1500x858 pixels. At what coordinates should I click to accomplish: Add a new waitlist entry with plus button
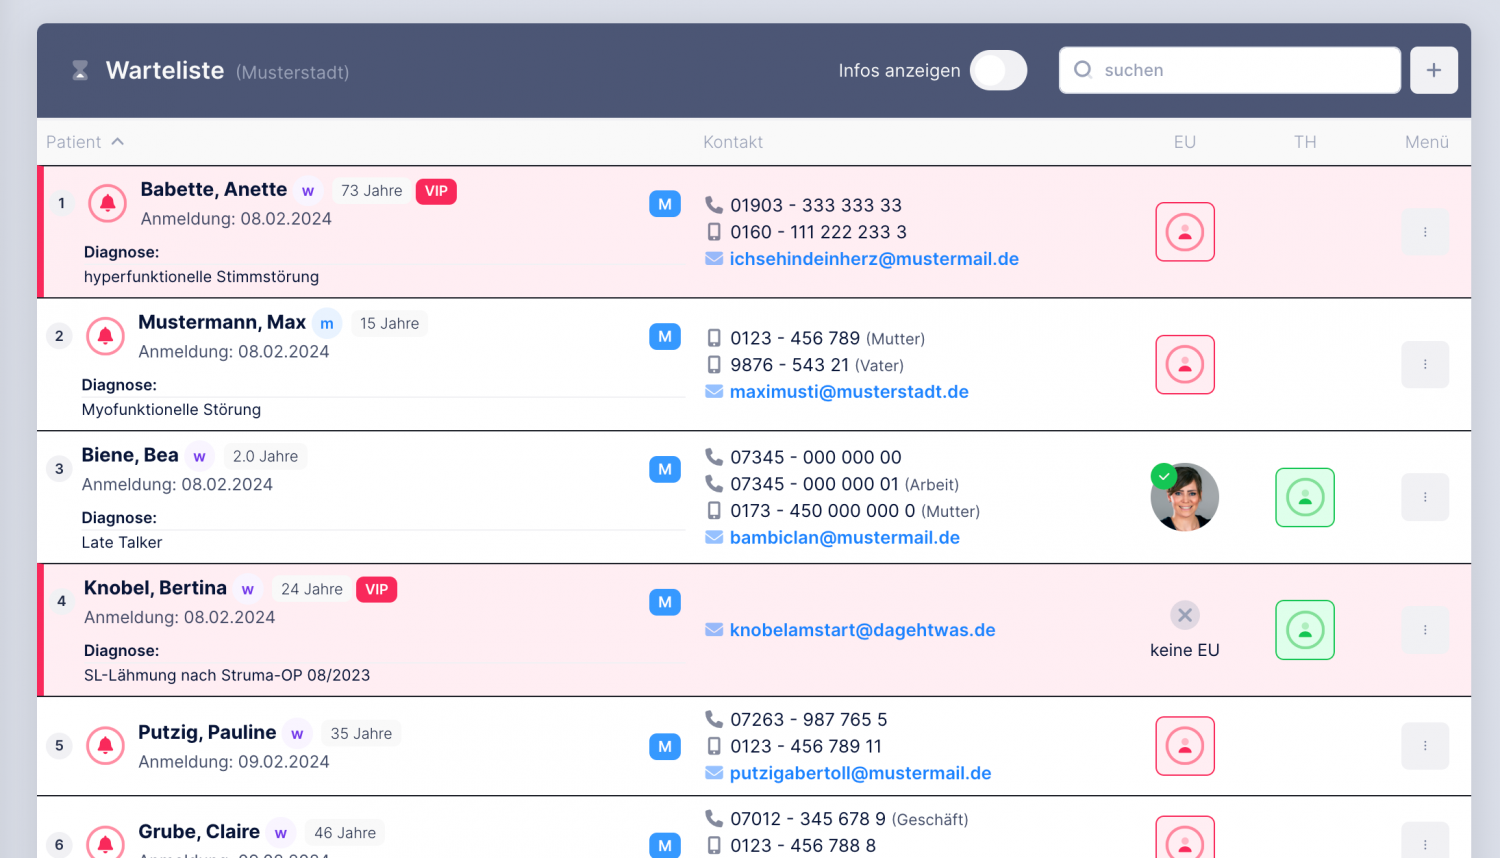(x=1434, y=70)
